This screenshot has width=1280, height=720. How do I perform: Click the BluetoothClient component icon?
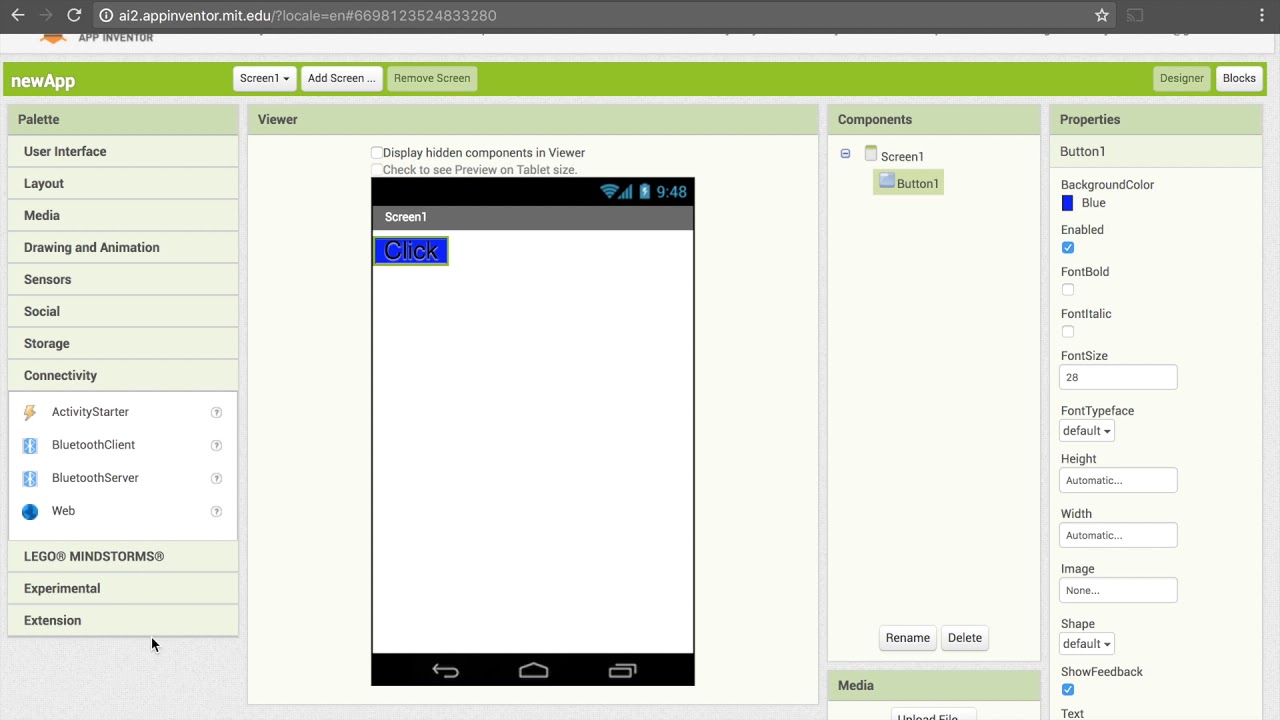(30, 445)
